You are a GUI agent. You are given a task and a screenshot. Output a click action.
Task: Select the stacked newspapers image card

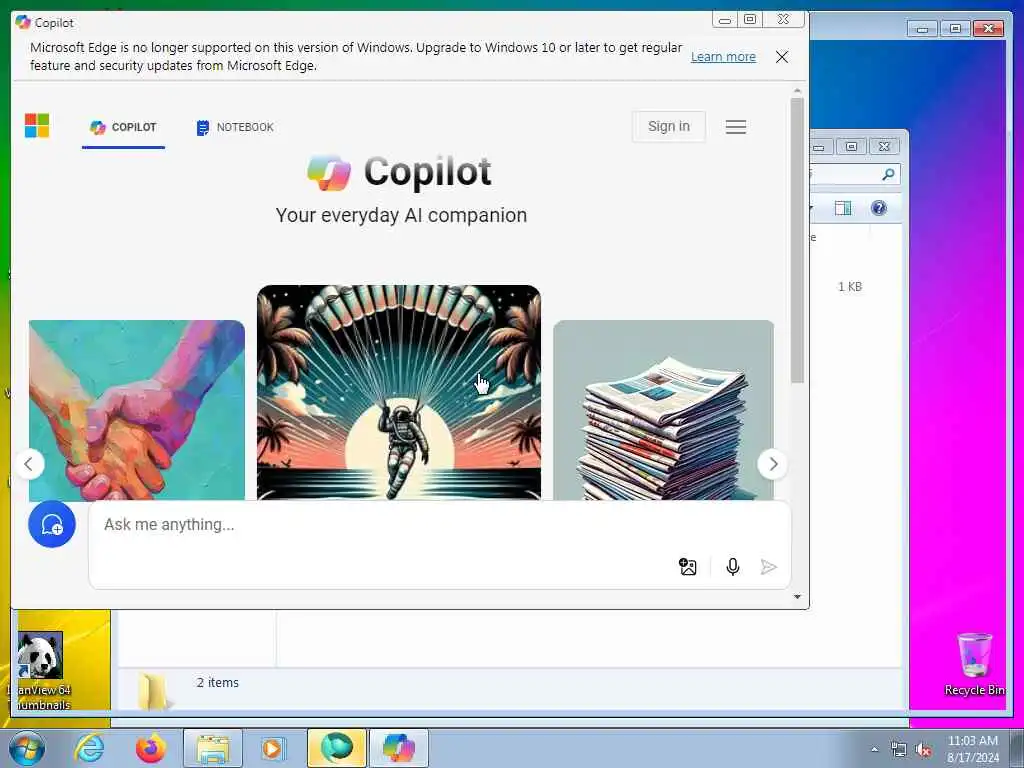pyautogui.click(x=664, y=410)
